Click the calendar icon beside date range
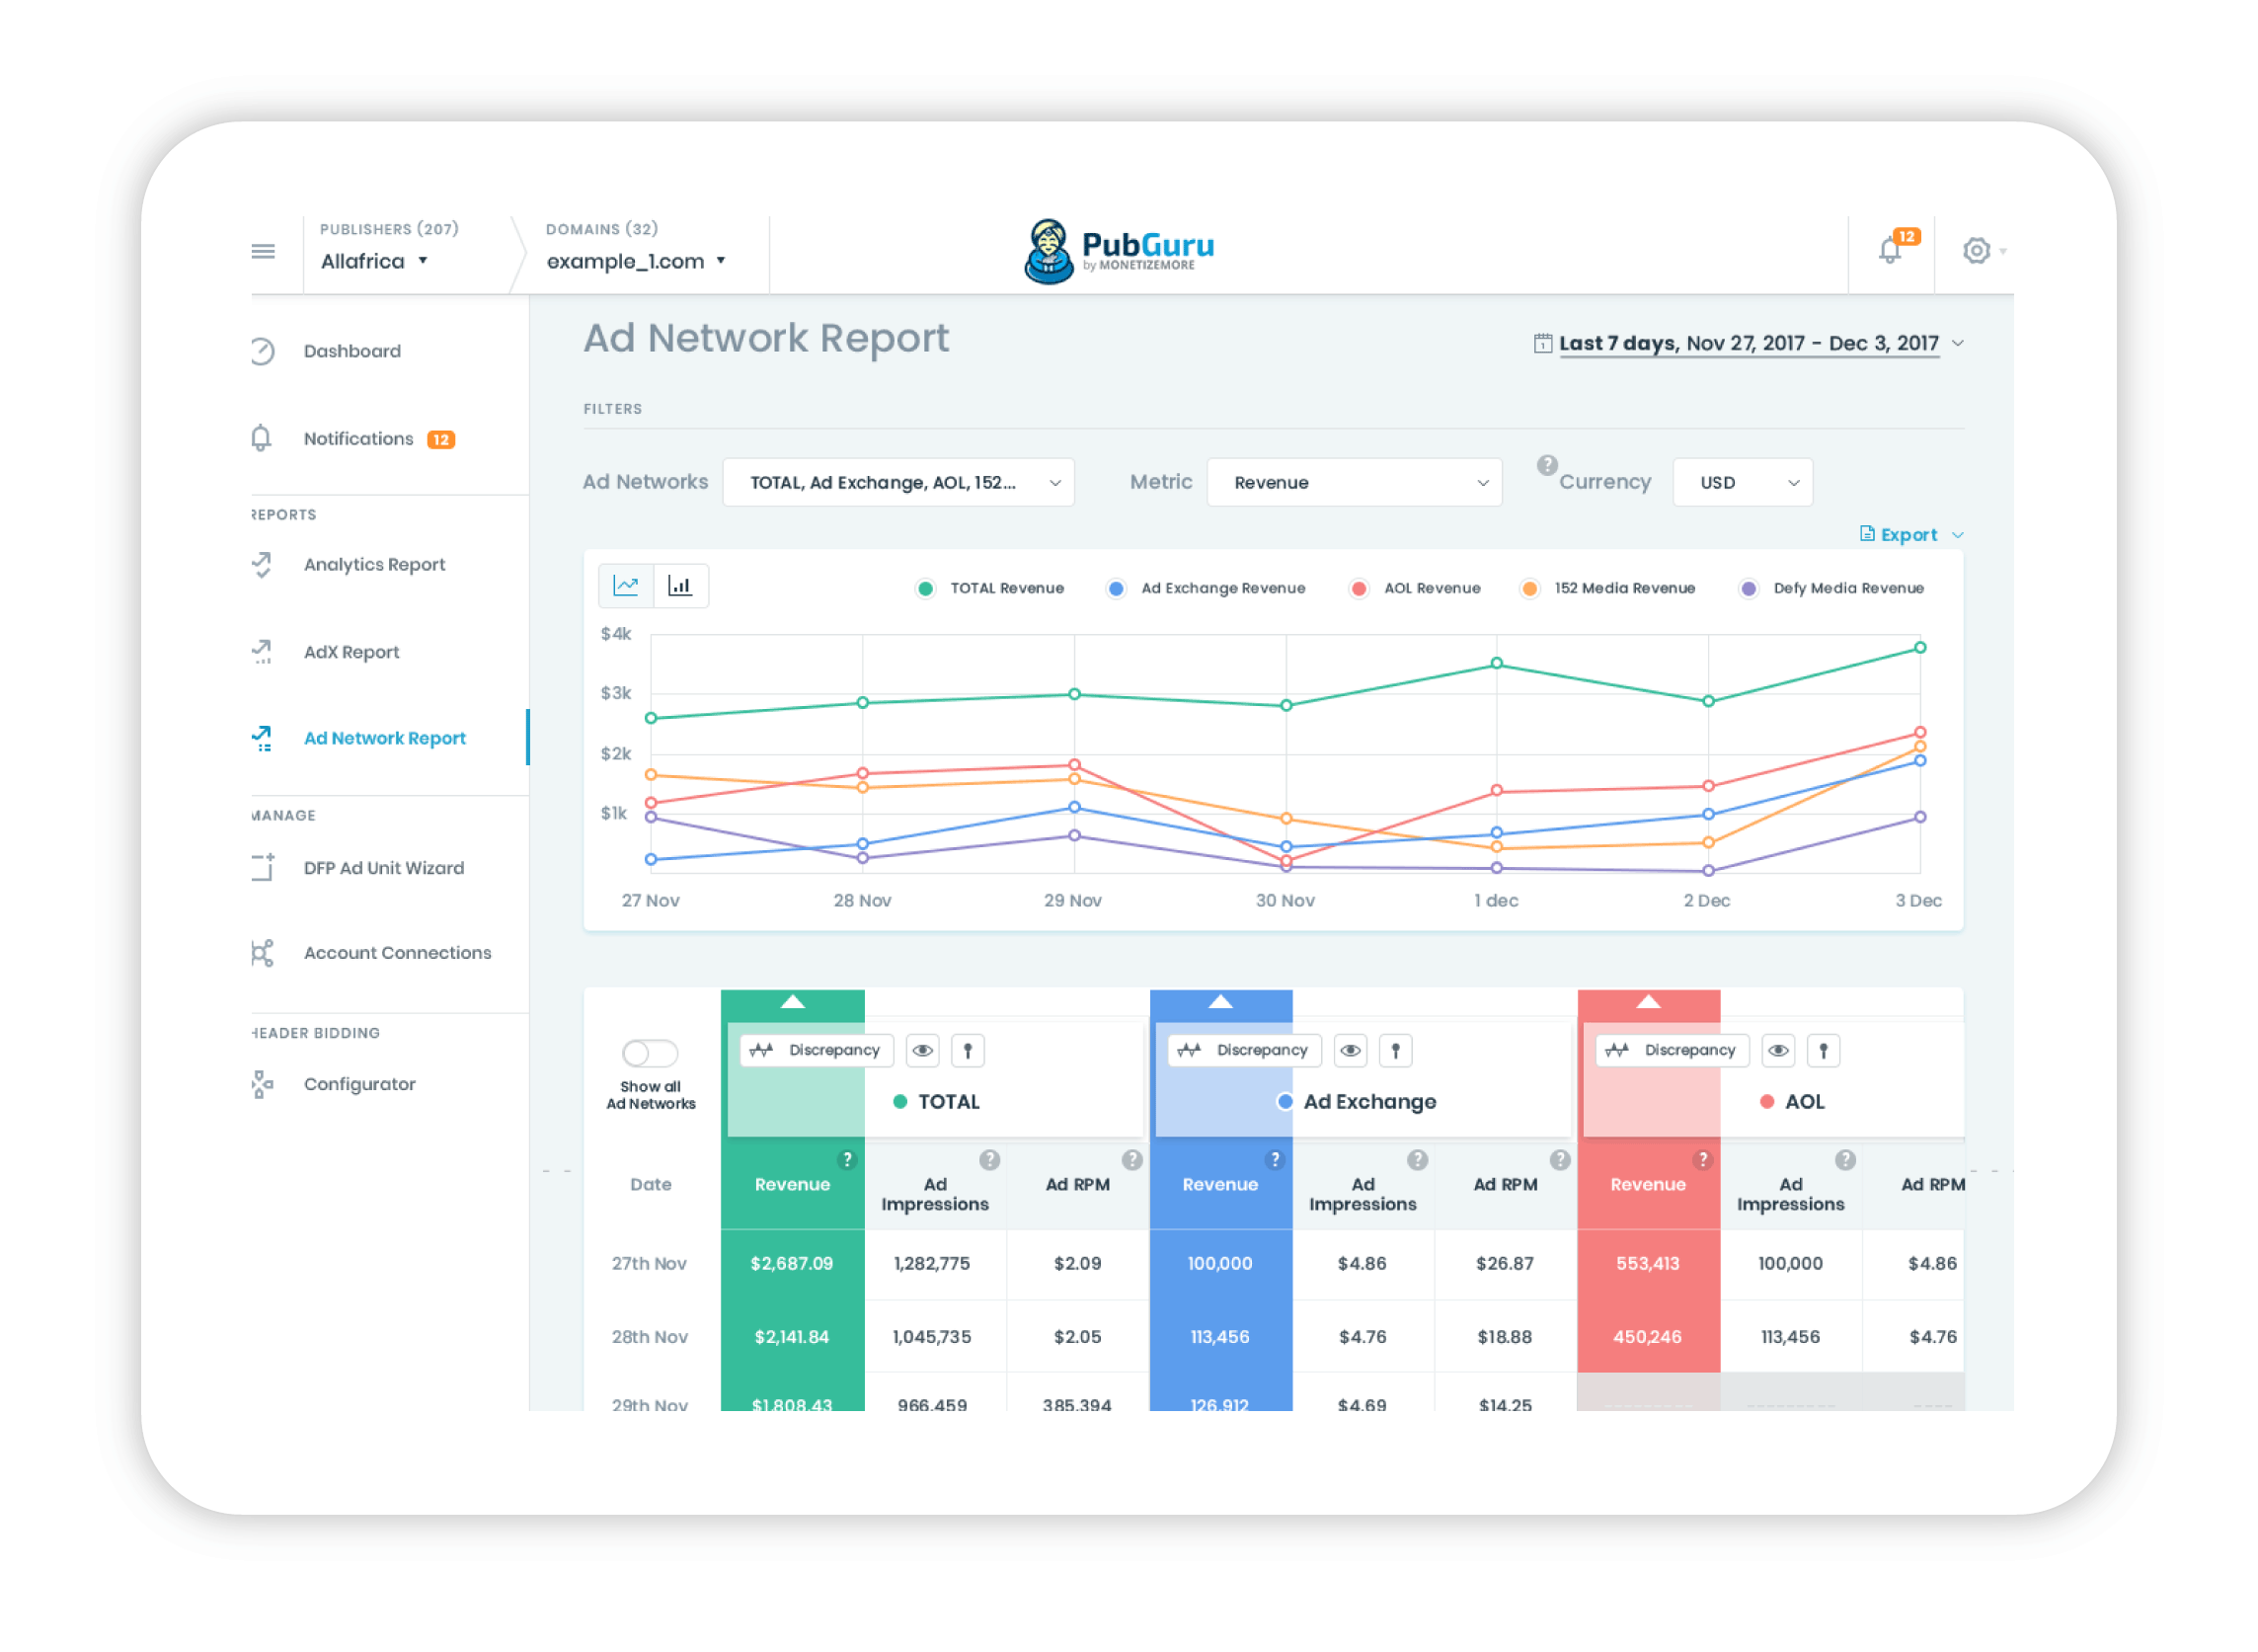This screenshot has width=2258, height=1652. pos(1543,344)
